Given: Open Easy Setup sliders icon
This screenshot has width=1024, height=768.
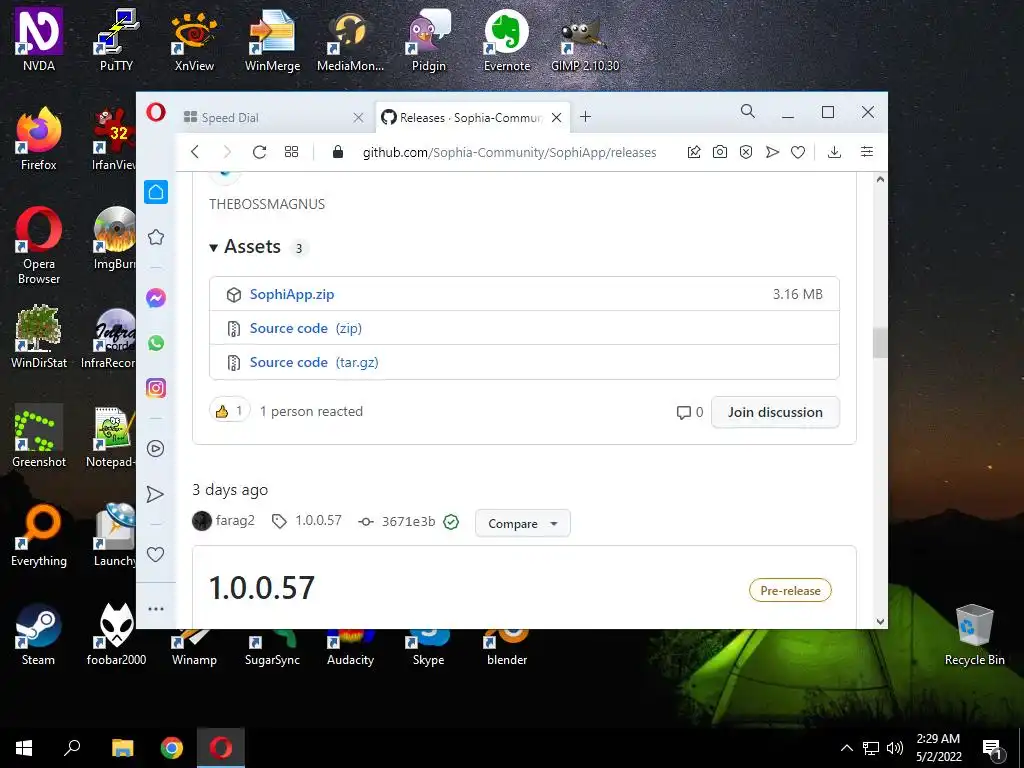Looking at the screenshot, I should [x=867, y=152].
